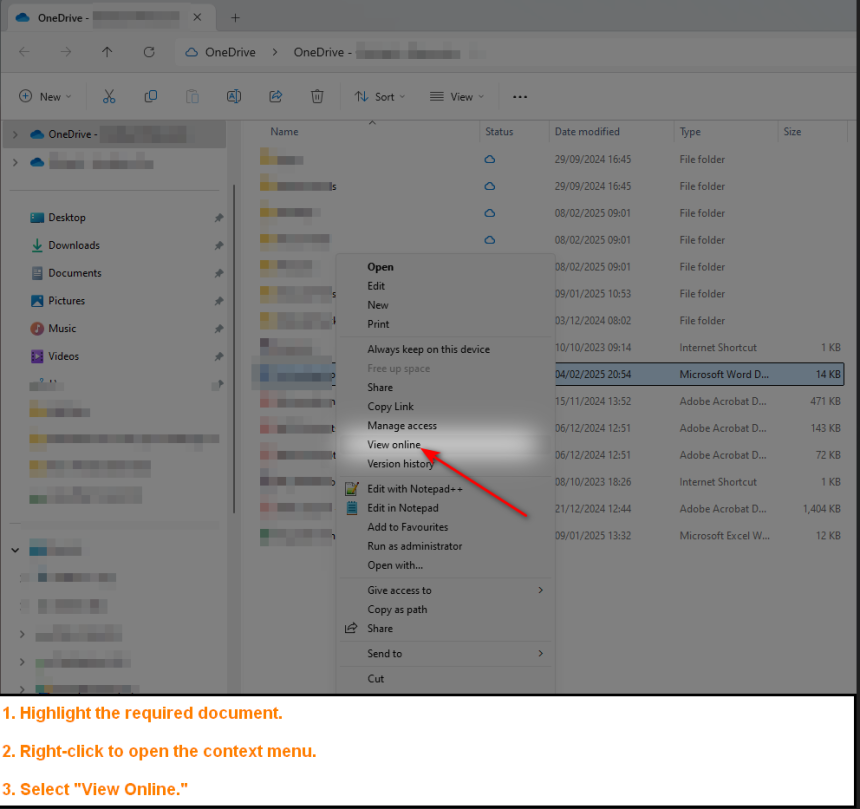This screenshot has width=860, height=809.
Task: Select View online in context menu
Action: (x=394, y=445)
